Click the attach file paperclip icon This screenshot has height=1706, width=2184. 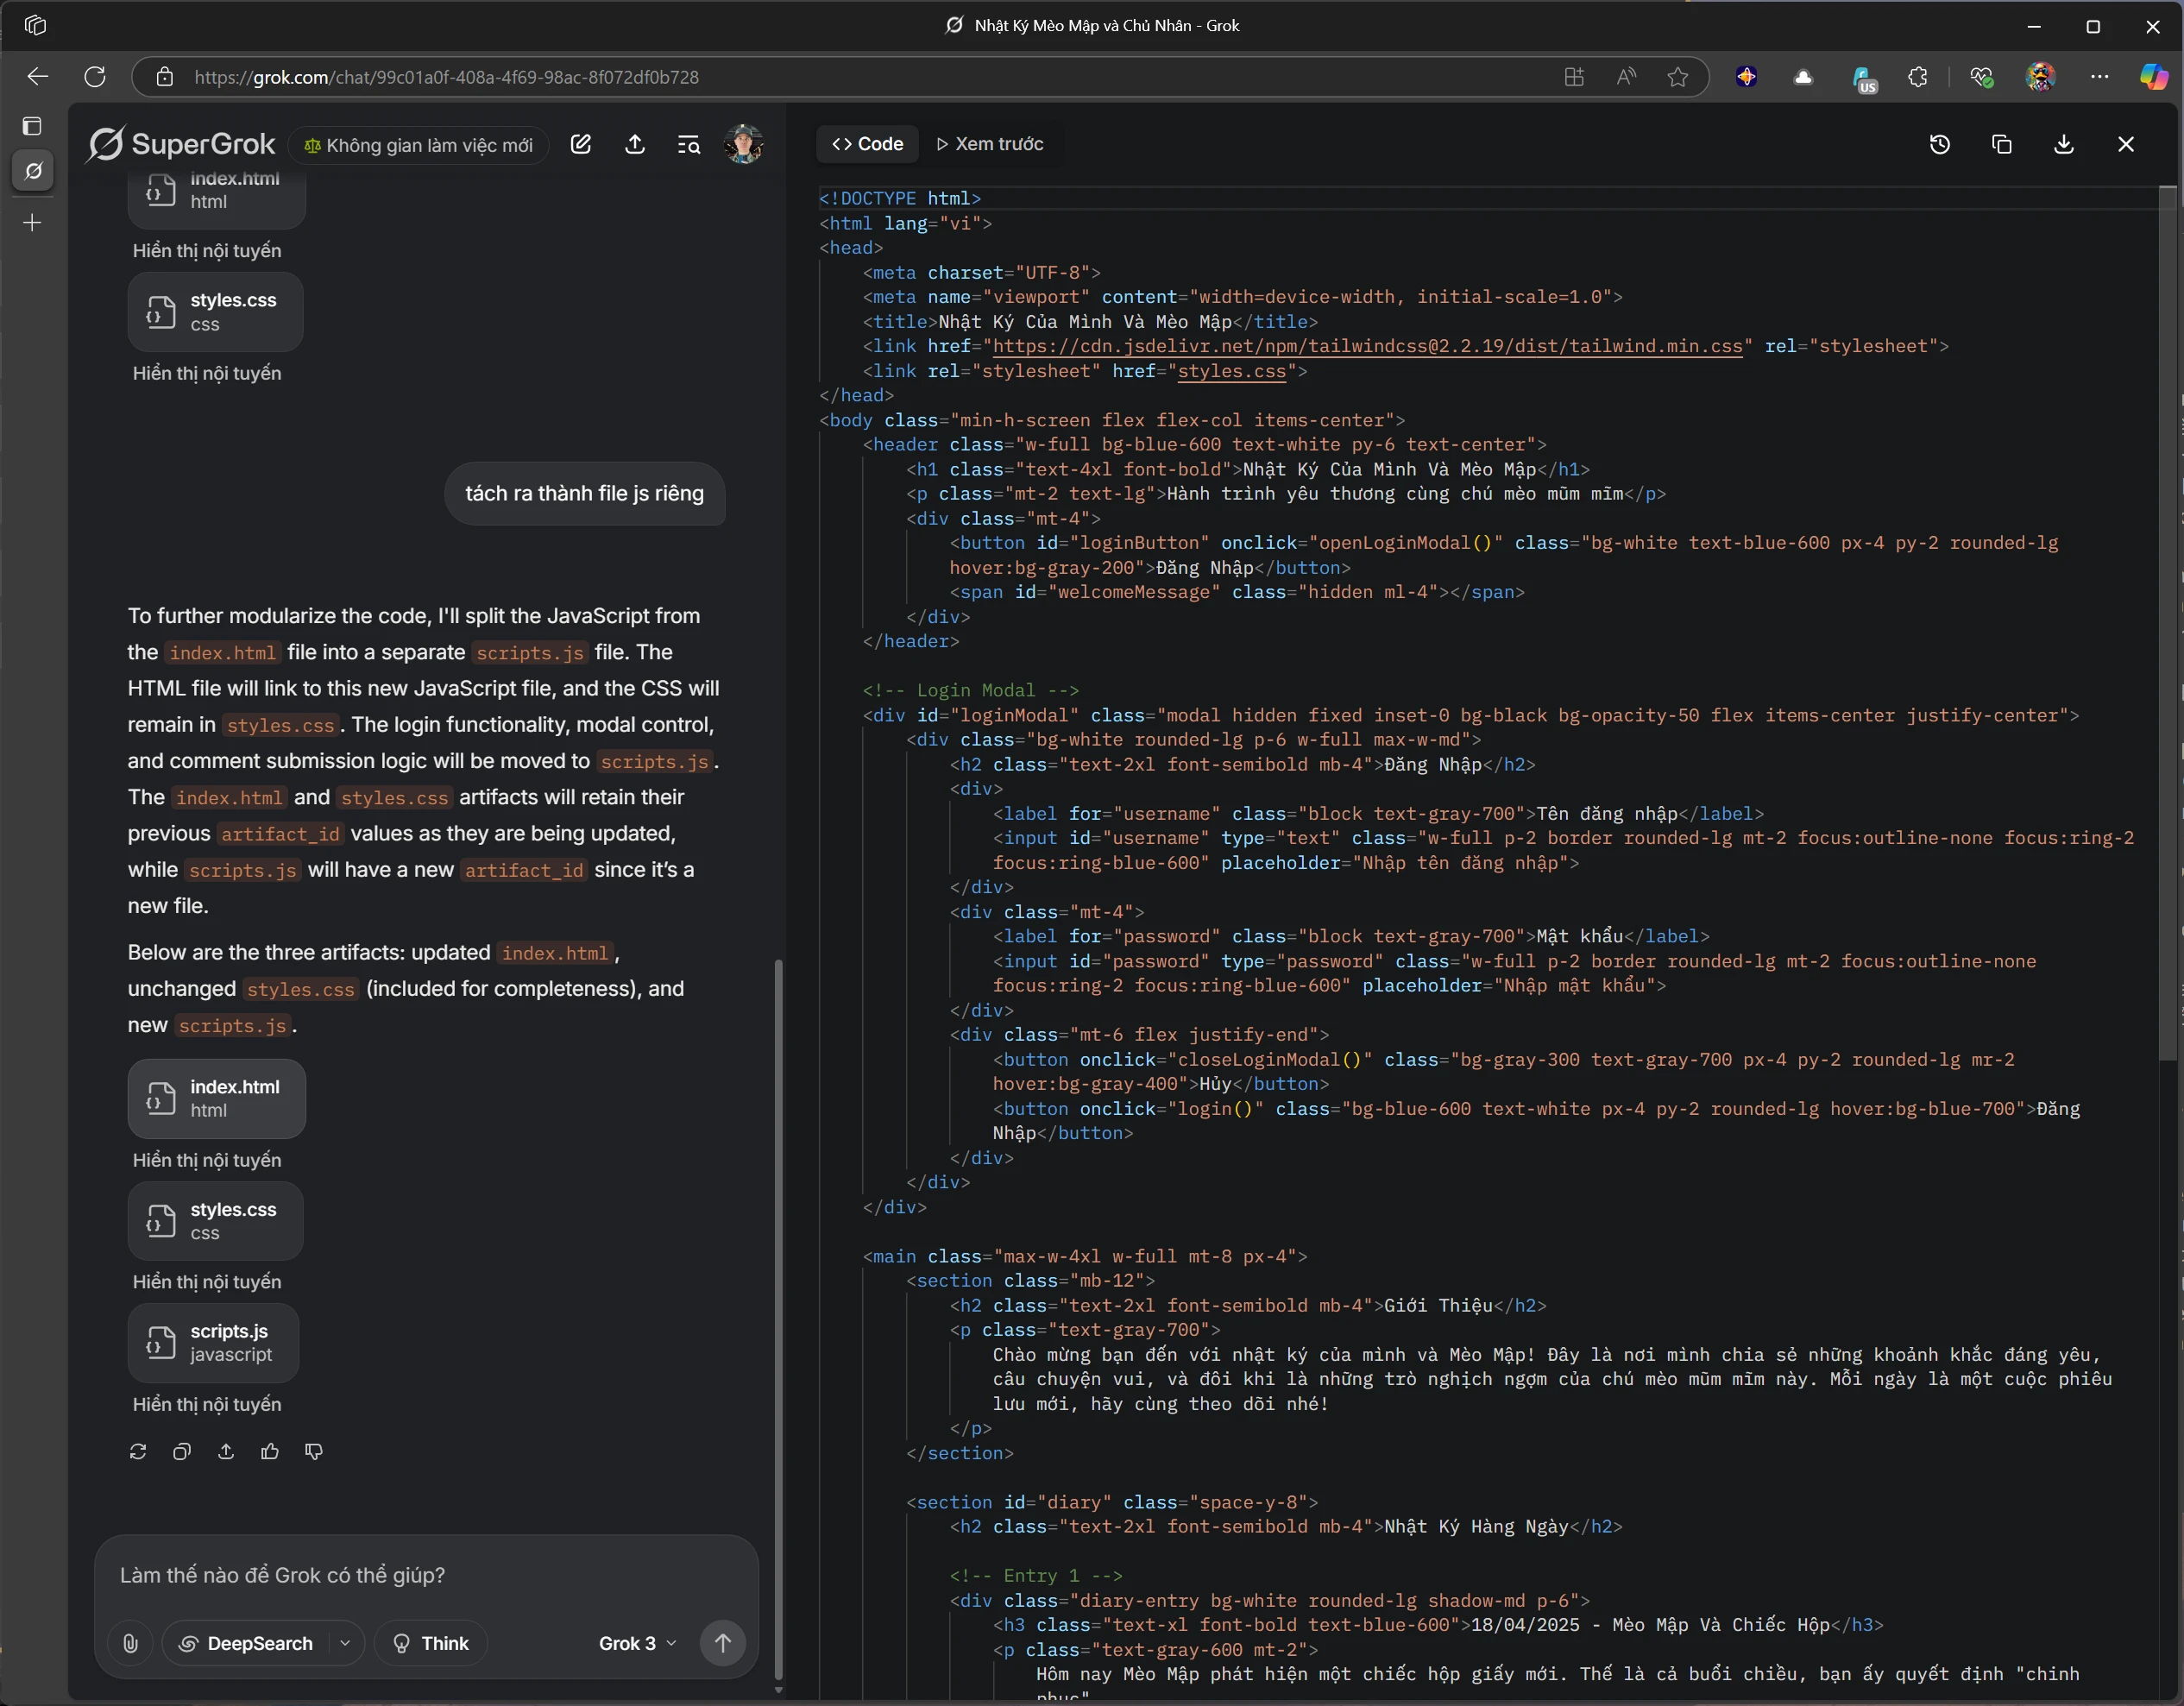(130, 1643)
